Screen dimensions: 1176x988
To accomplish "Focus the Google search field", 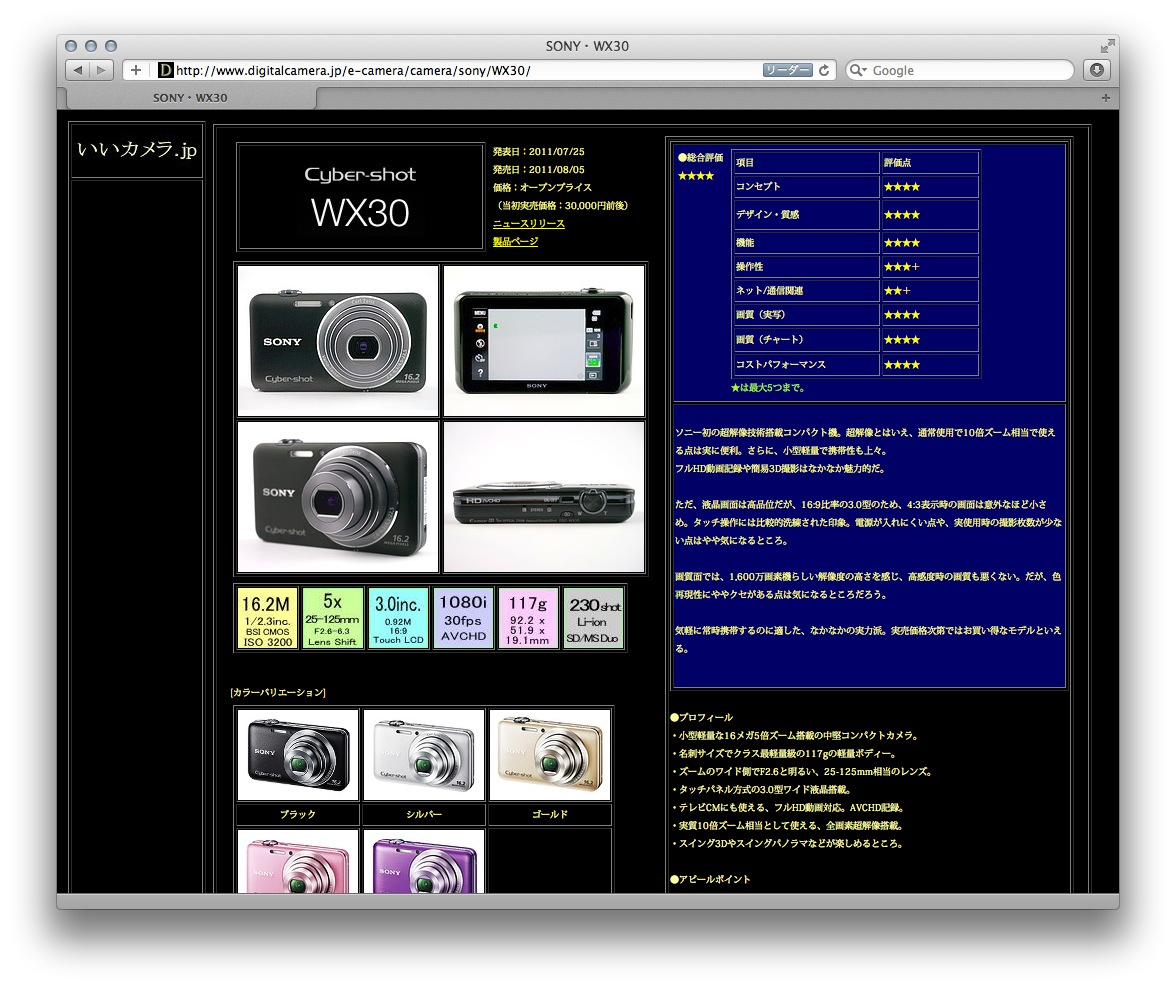I will (x=960, y=70).
